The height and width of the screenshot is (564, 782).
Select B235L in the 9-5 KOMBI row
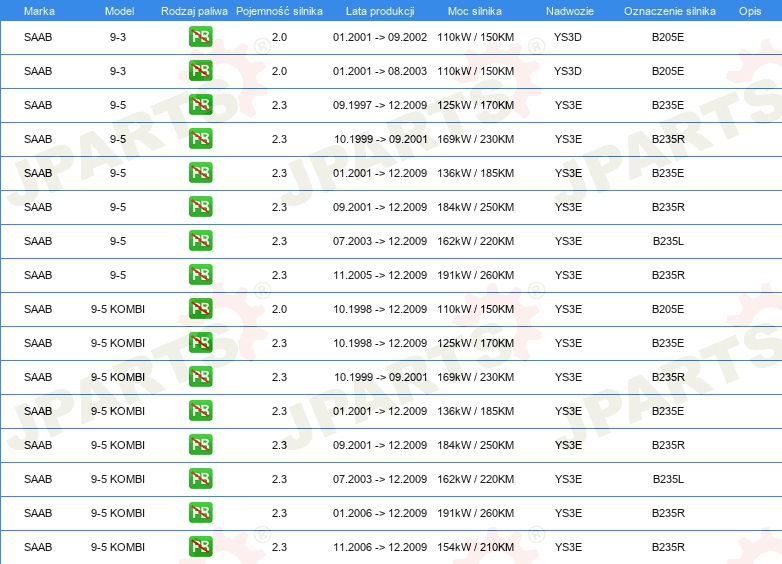click(x=668, y=479)
